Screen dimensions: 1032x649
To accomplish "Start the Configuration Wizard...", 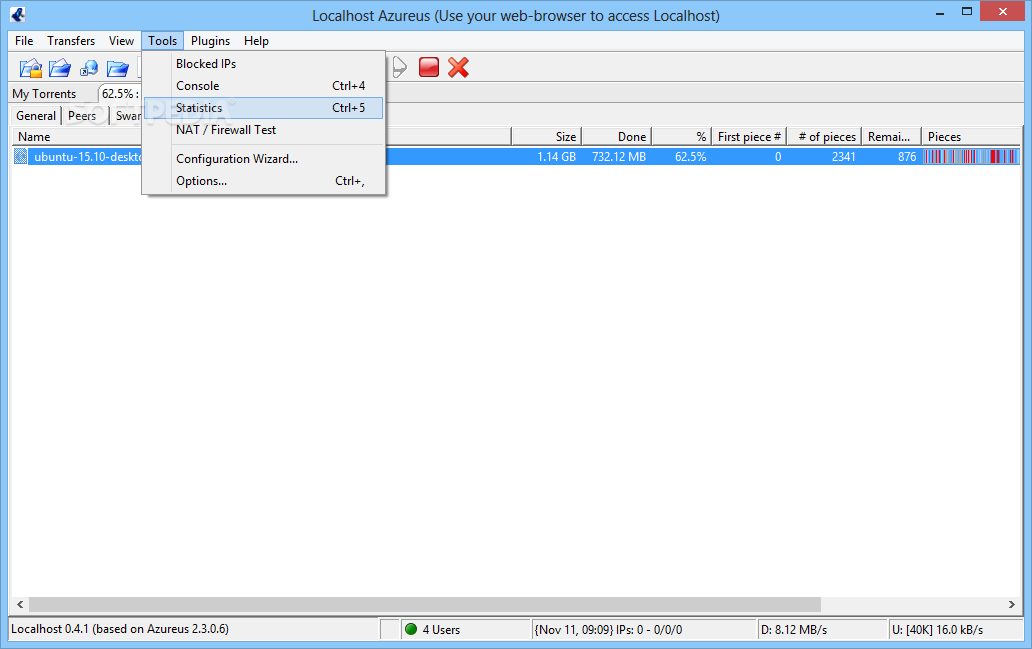I will click(263, 159).
